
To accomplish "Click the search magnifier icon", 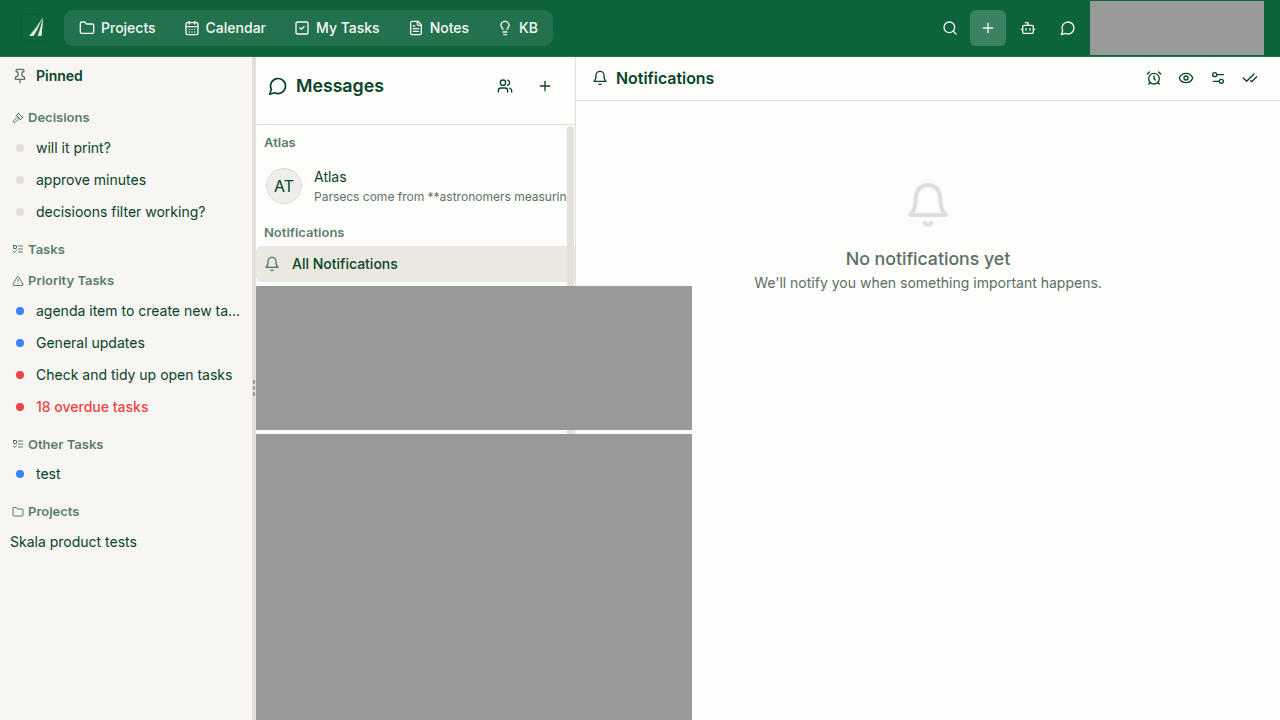I will 950,28.
